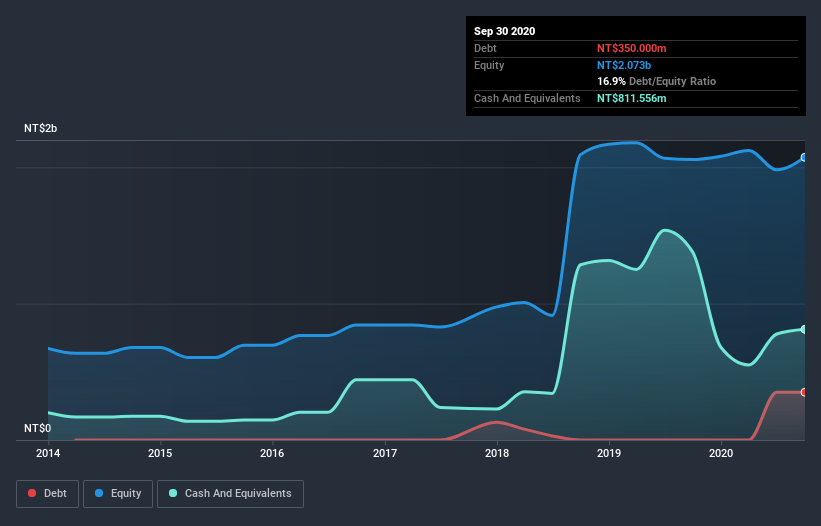Screen dimensions: 821x526
Task: Click Cash And Equivalents label in tooltip
Action: [x=527, y=98]
